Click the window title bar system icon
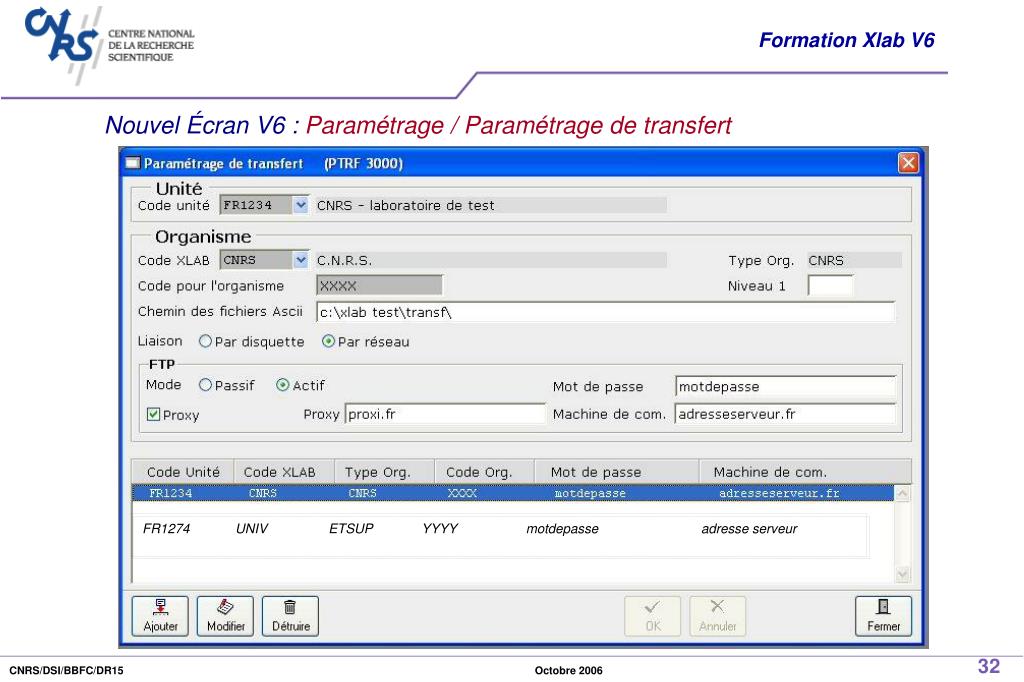The image size is (1024, 682). point(133,163)
